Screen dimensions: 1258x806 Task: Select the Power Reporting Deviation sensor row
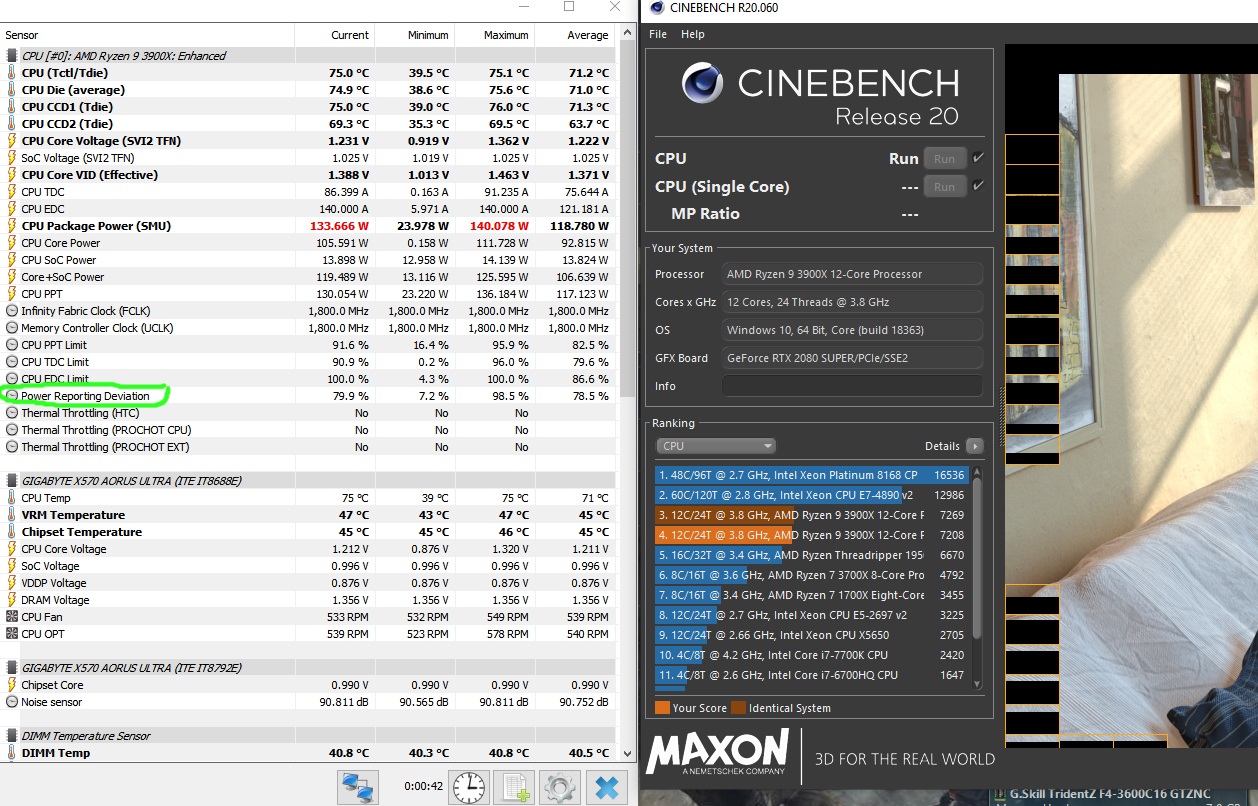tap(307, 396)
